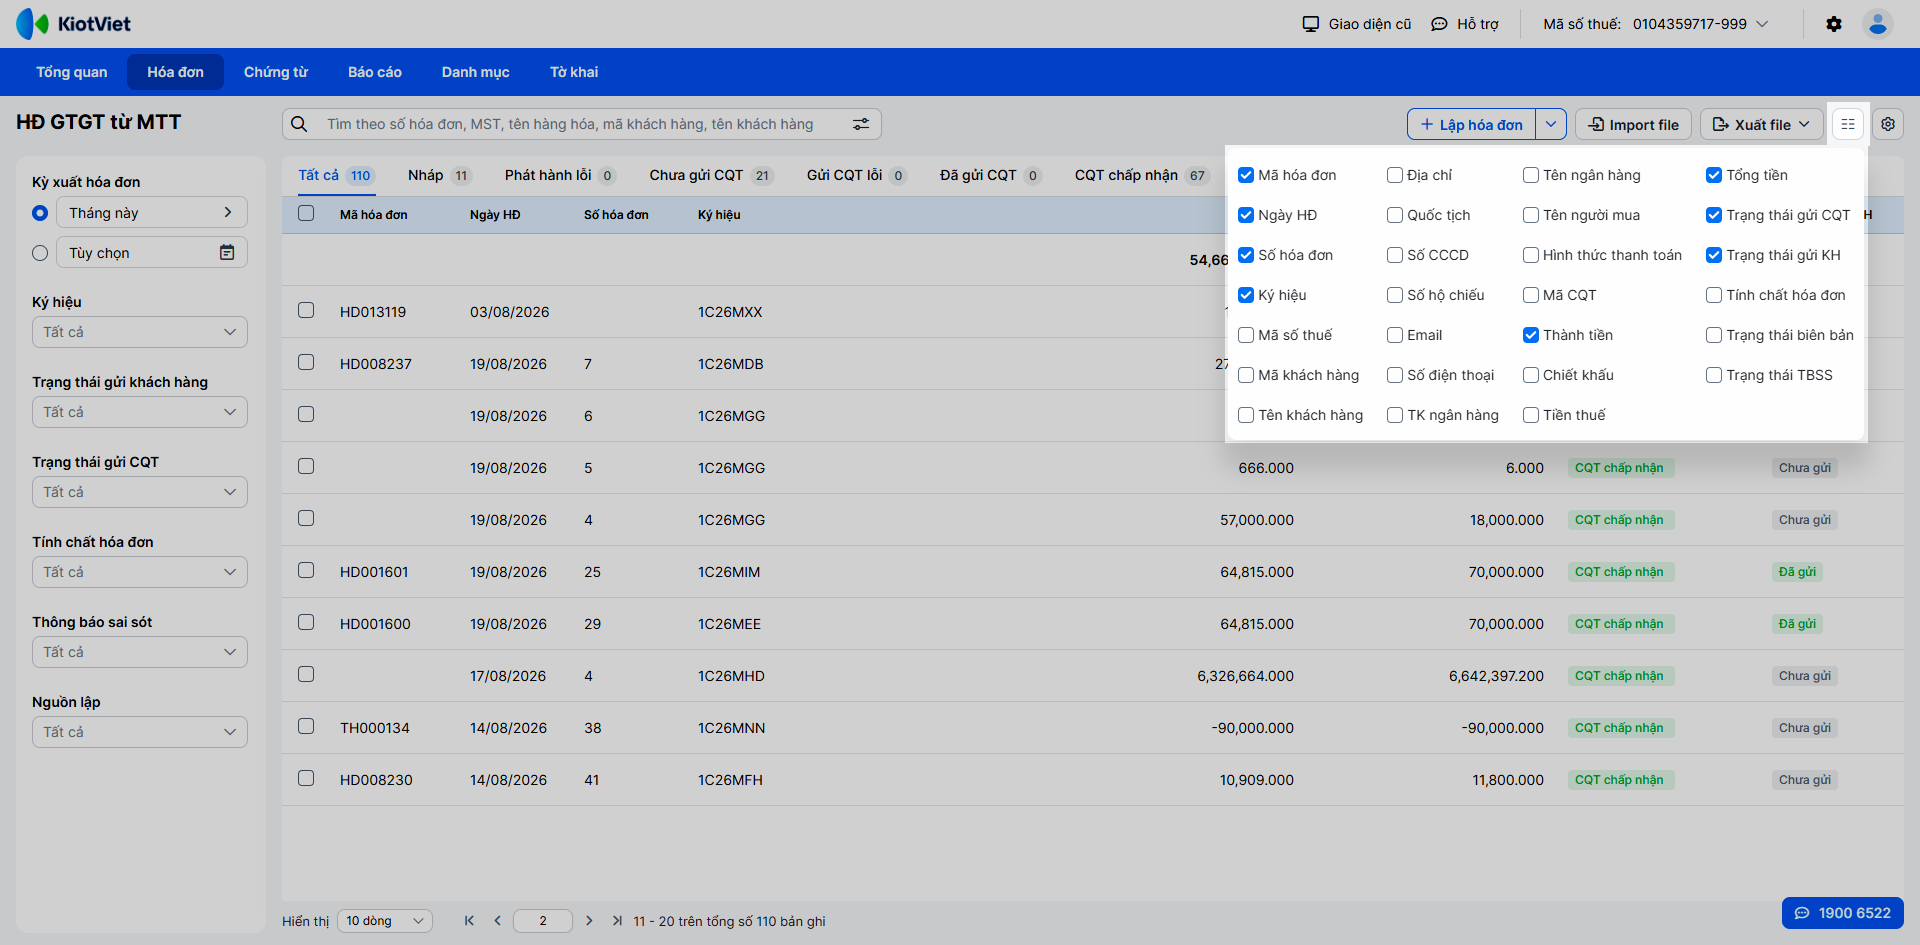Enable Tiền thuế column

tap(1531, 415)
